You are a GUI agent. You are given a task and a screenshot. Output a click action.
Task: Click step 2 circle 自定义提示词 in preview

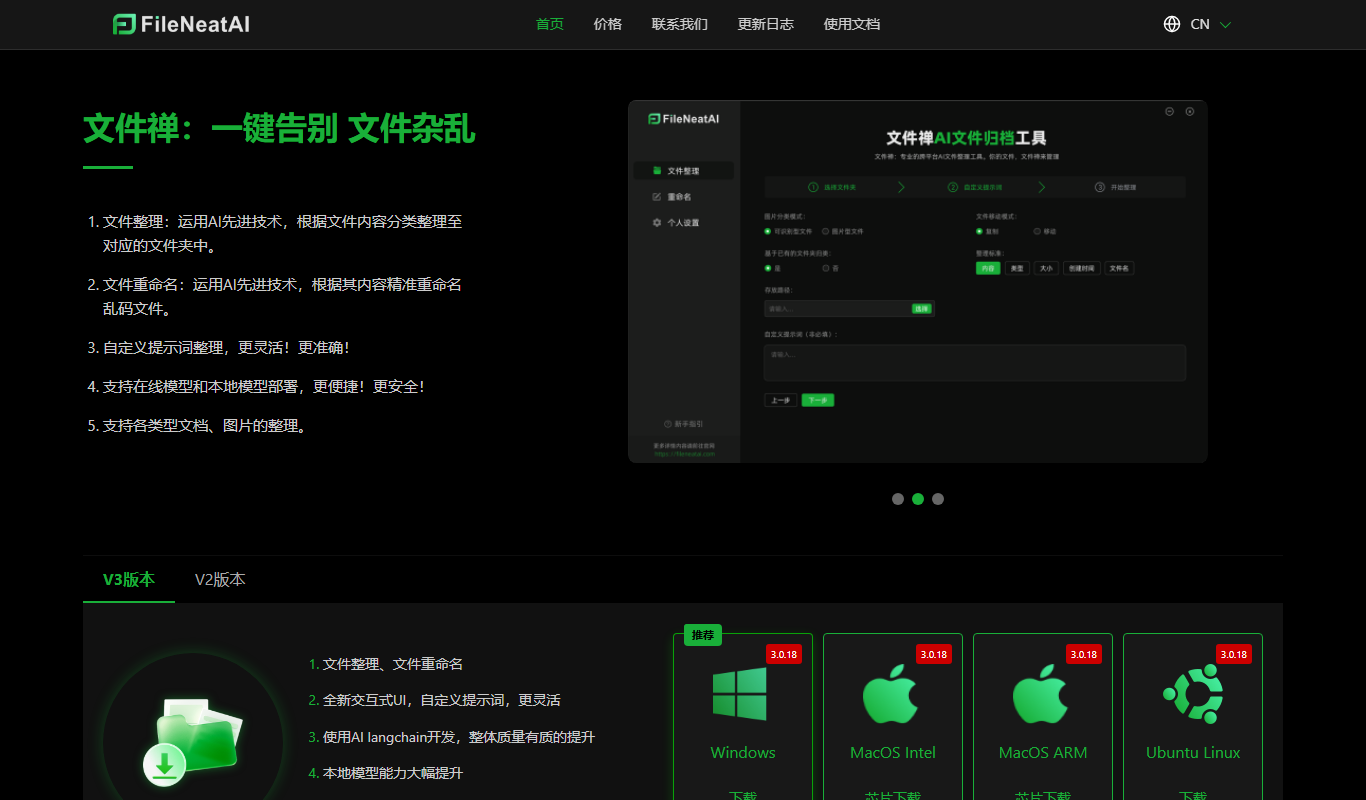tap(954, 187)
